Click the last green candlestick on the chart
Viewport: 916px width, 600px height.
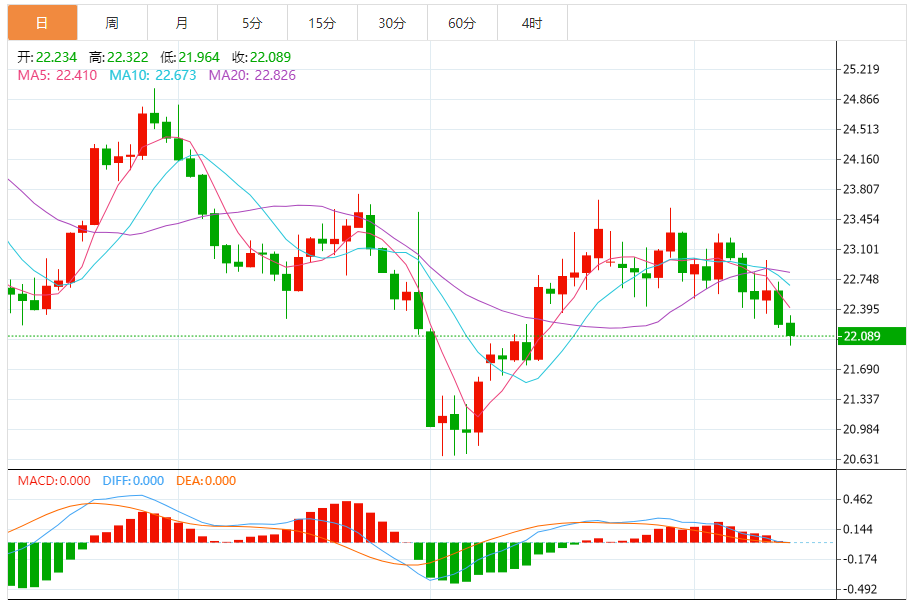791,330
